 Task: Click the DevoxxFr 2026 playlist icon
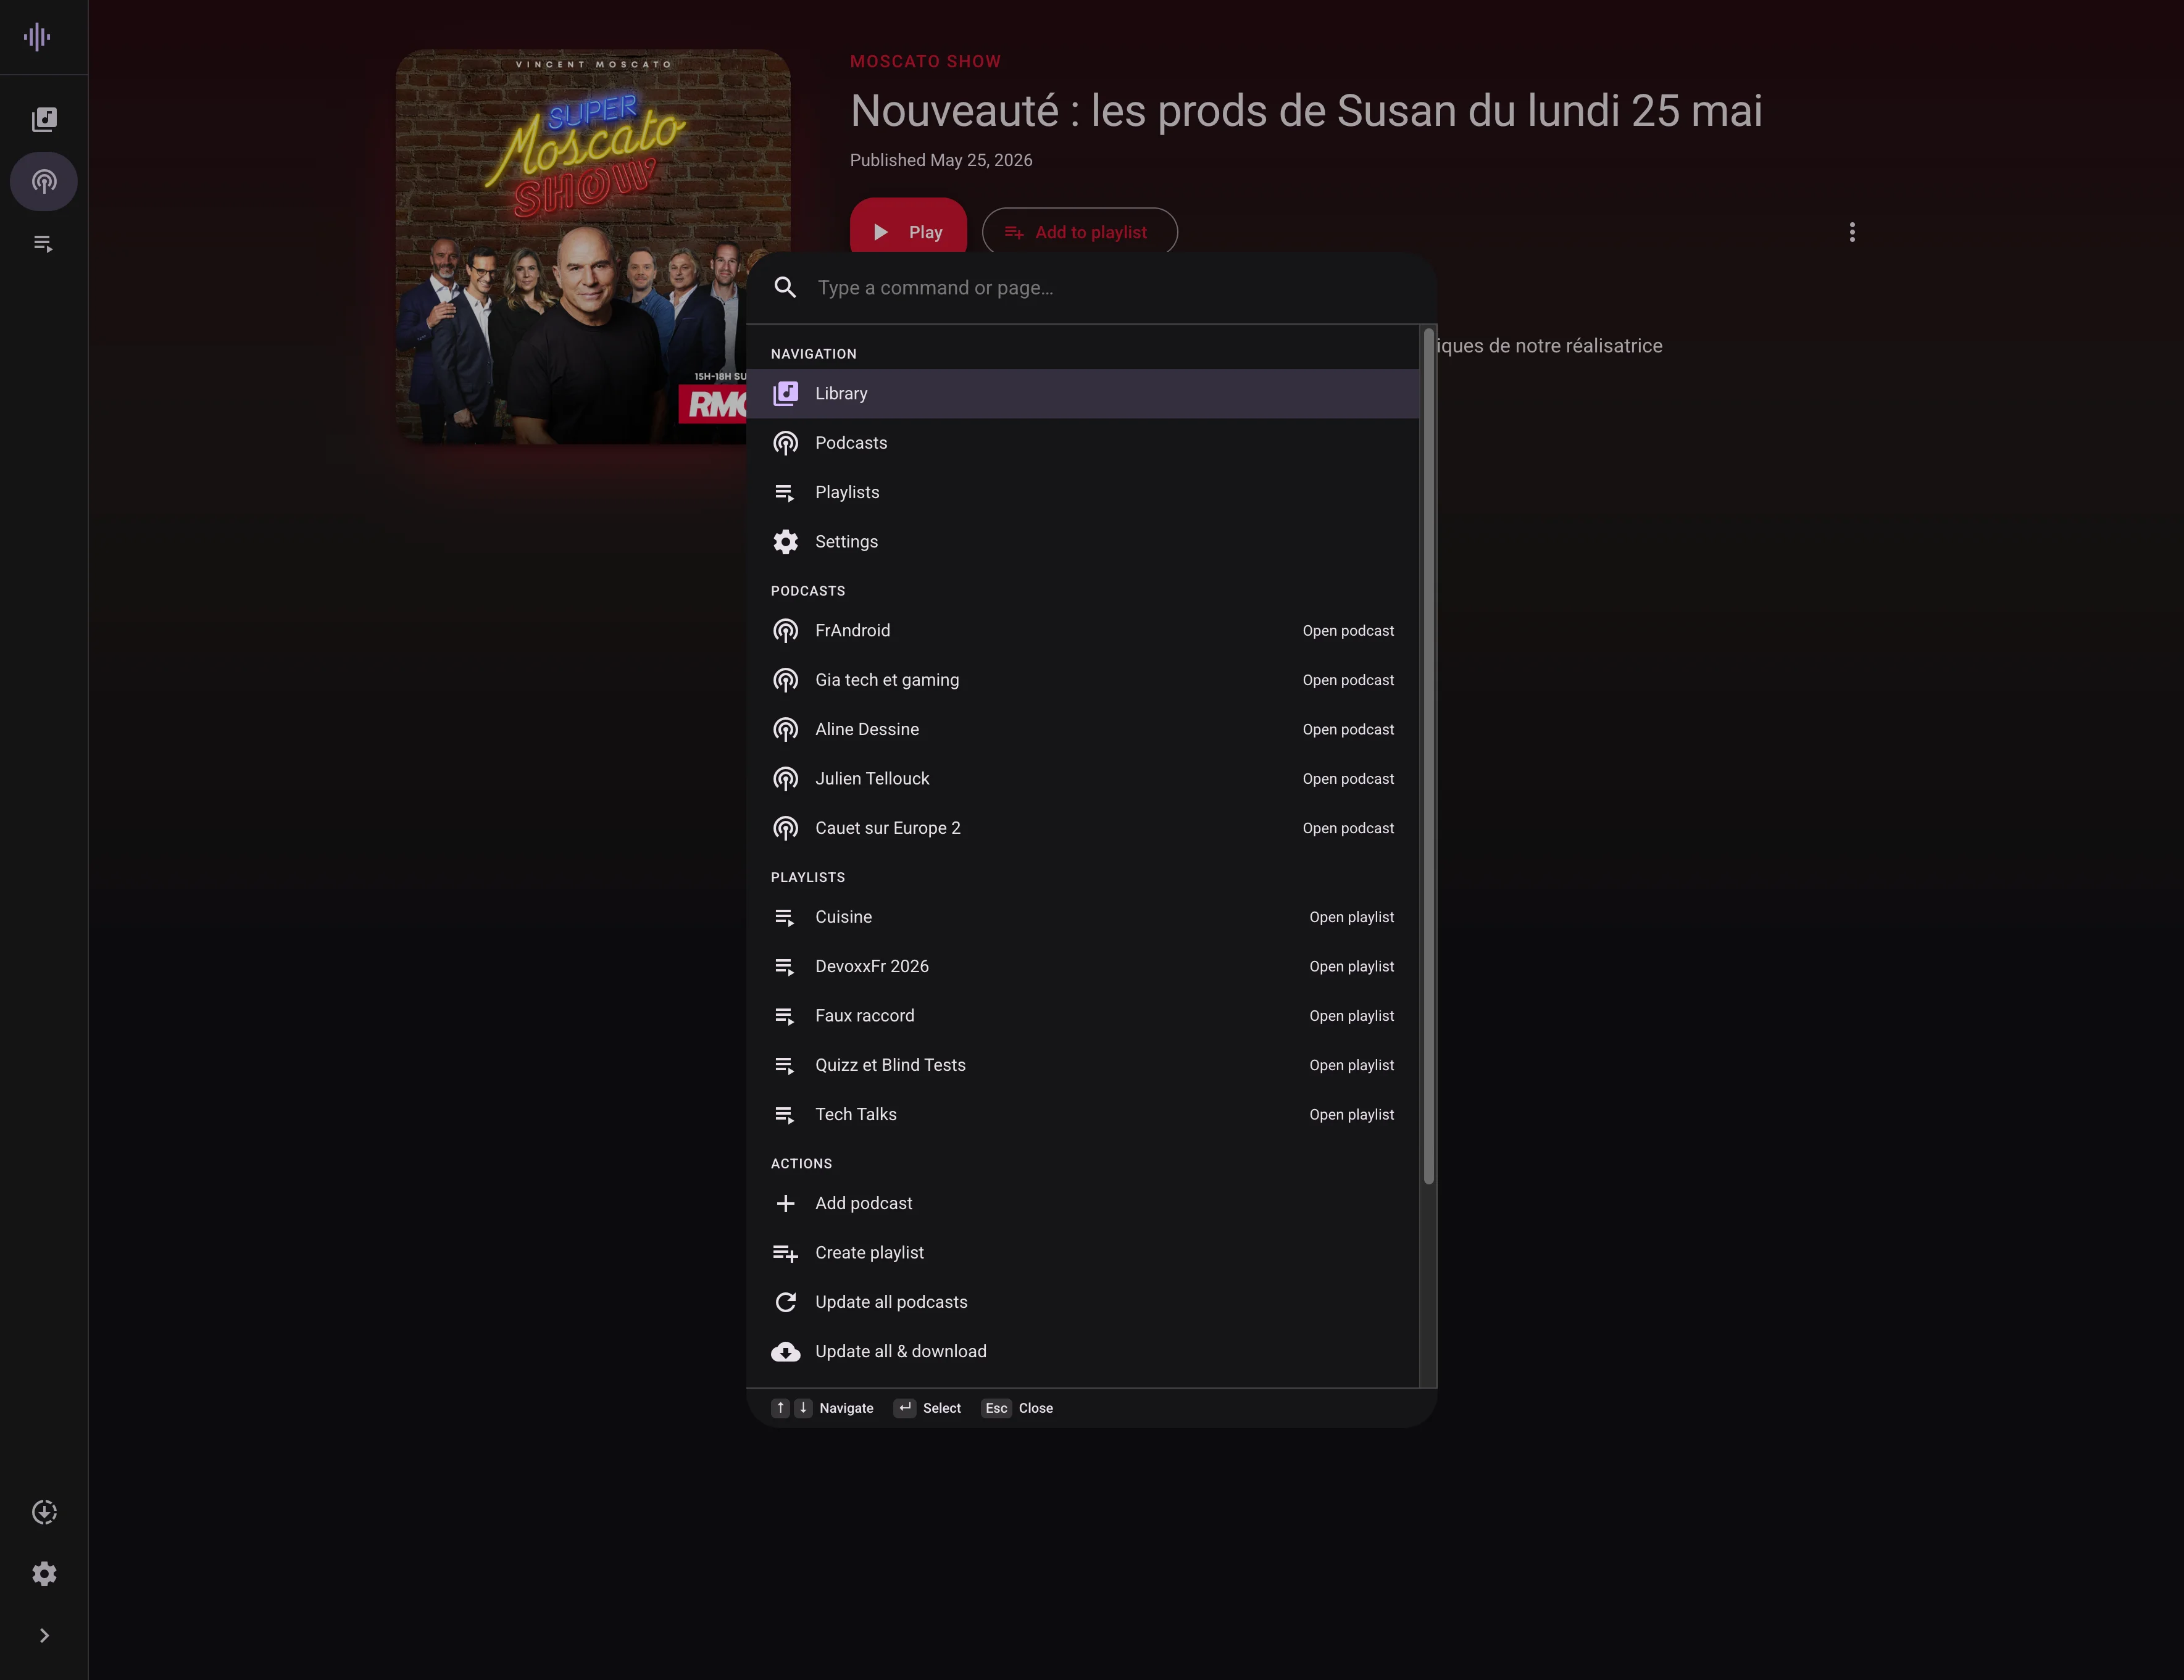786,966
